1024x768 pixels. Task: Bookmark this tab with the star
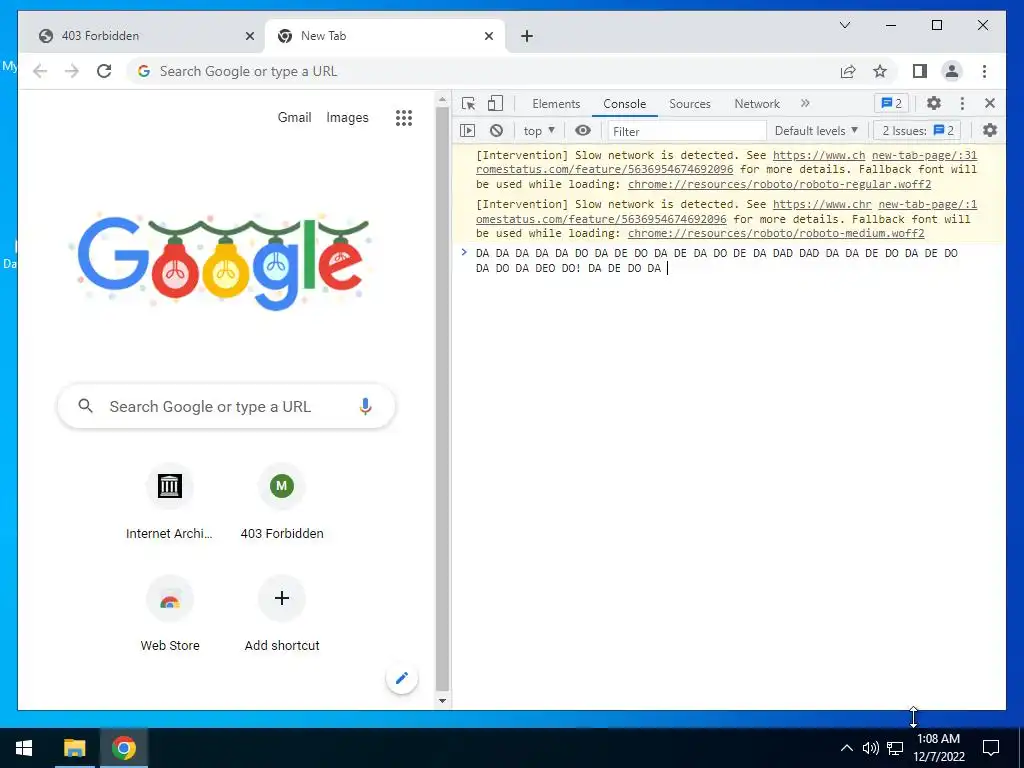click(880, 71)
